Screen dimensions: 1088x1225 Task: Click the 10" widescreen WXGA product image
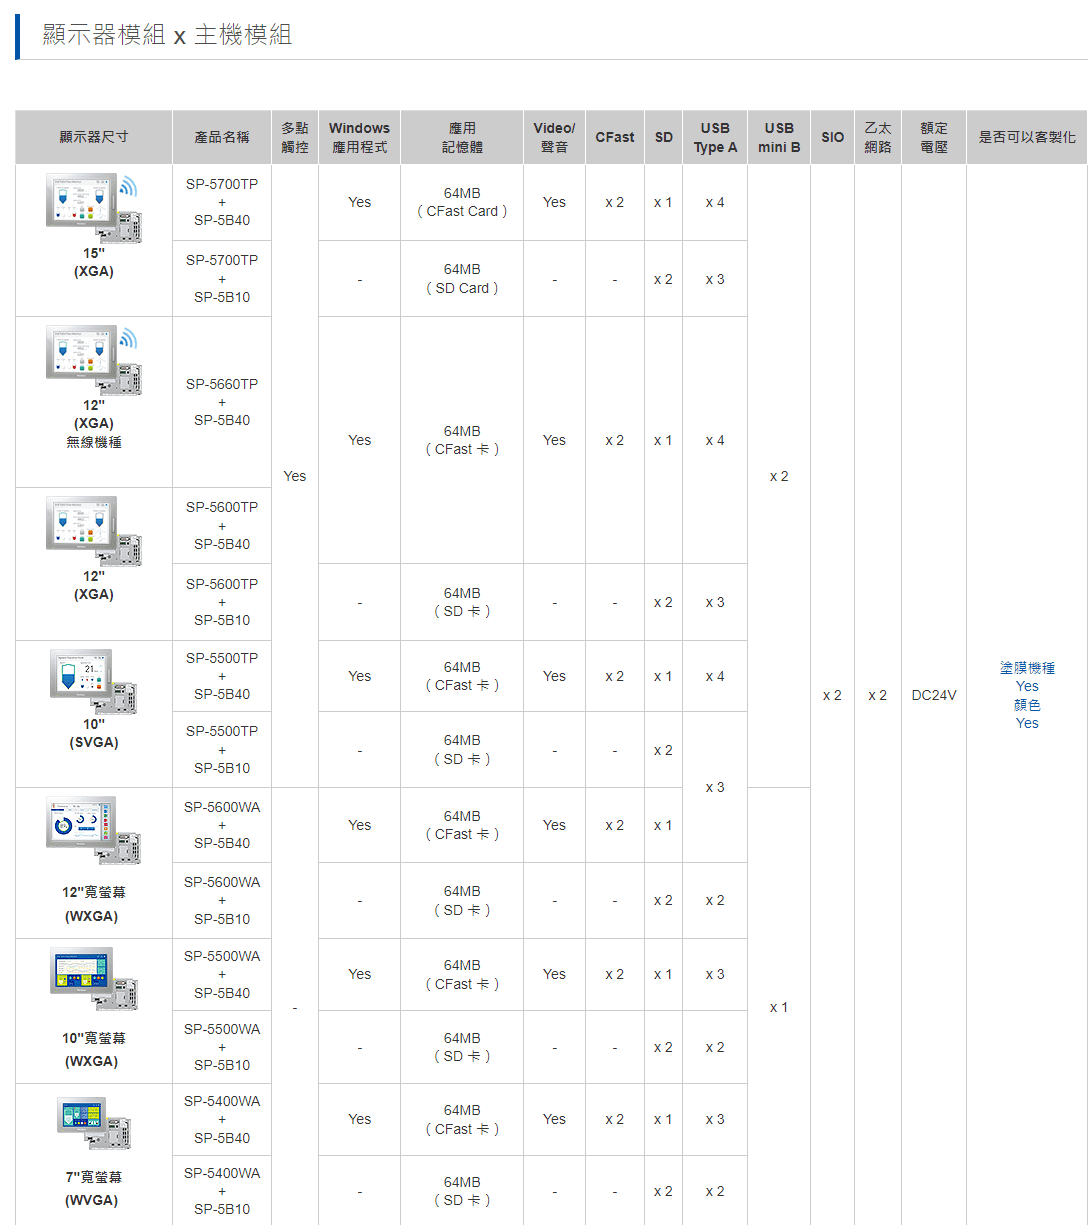tap(93, 979)
